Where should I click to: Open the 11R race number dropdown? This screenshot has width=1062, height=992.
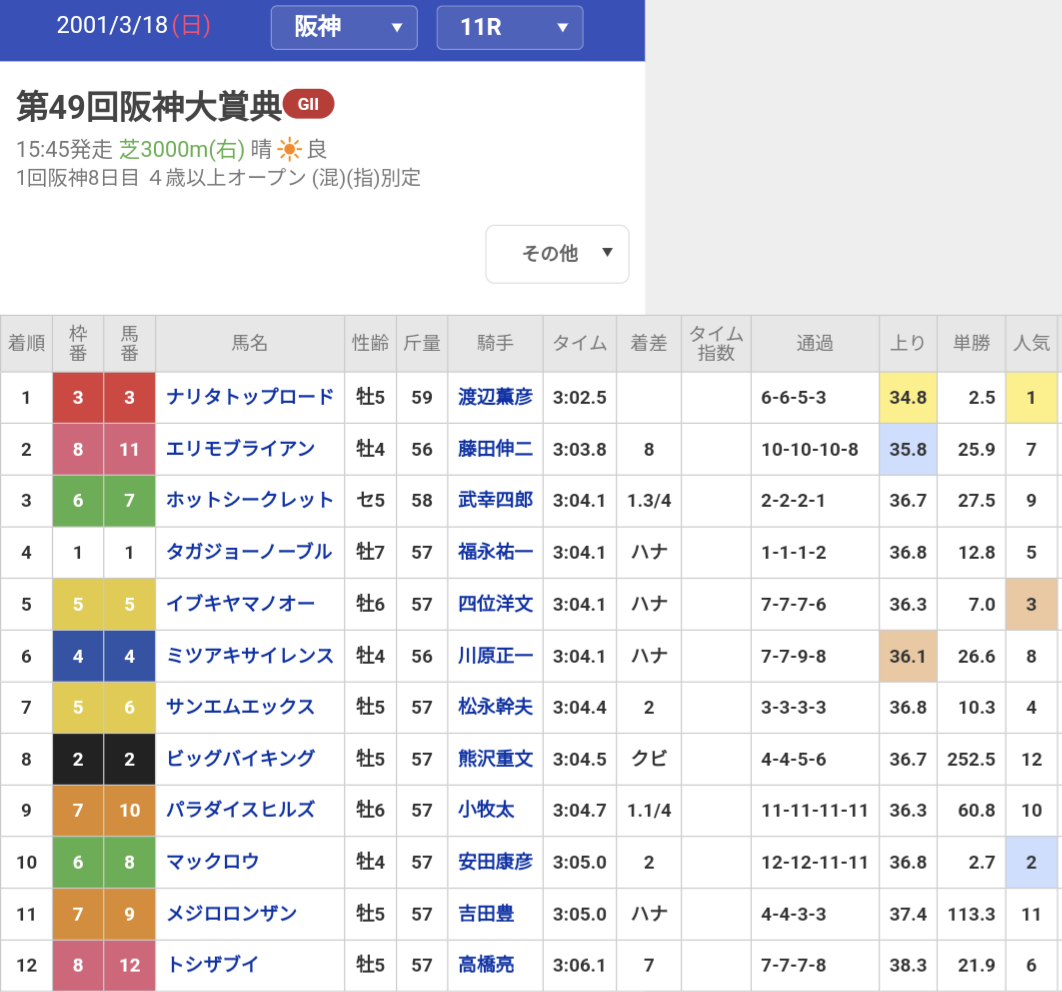pyautogui.click(x=509, y=27)
